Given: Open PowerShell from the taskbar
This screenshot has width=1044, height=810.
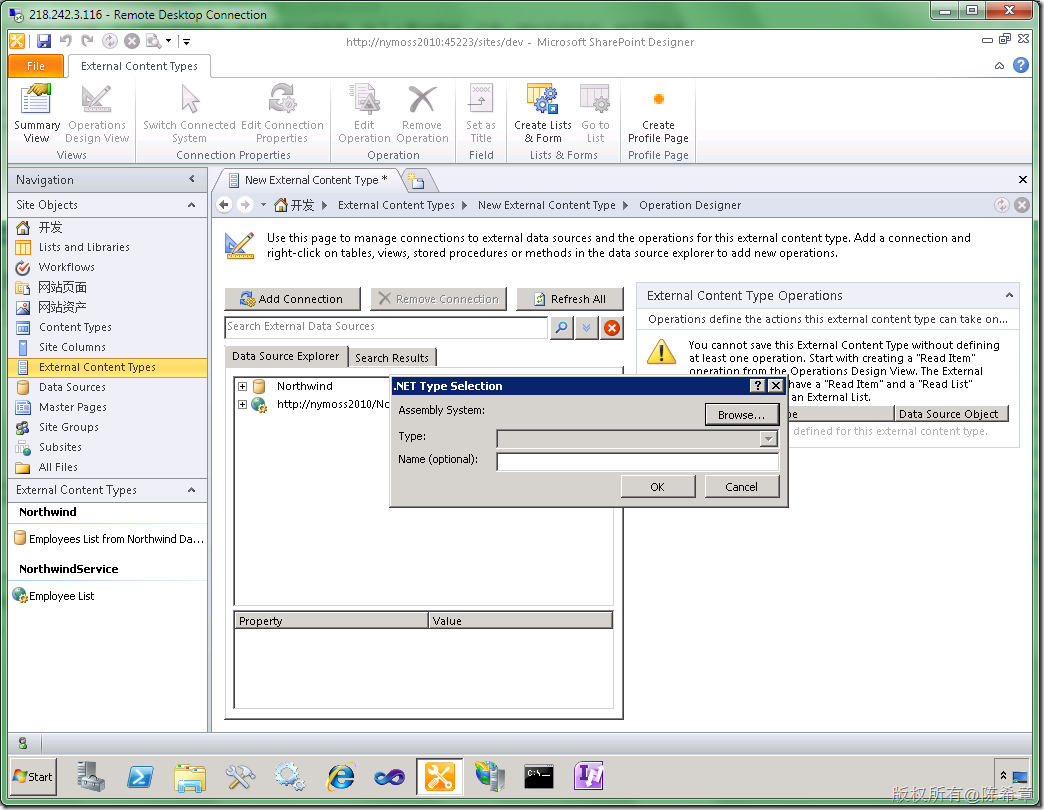Looking at the screenshot, I should (140, 777).
